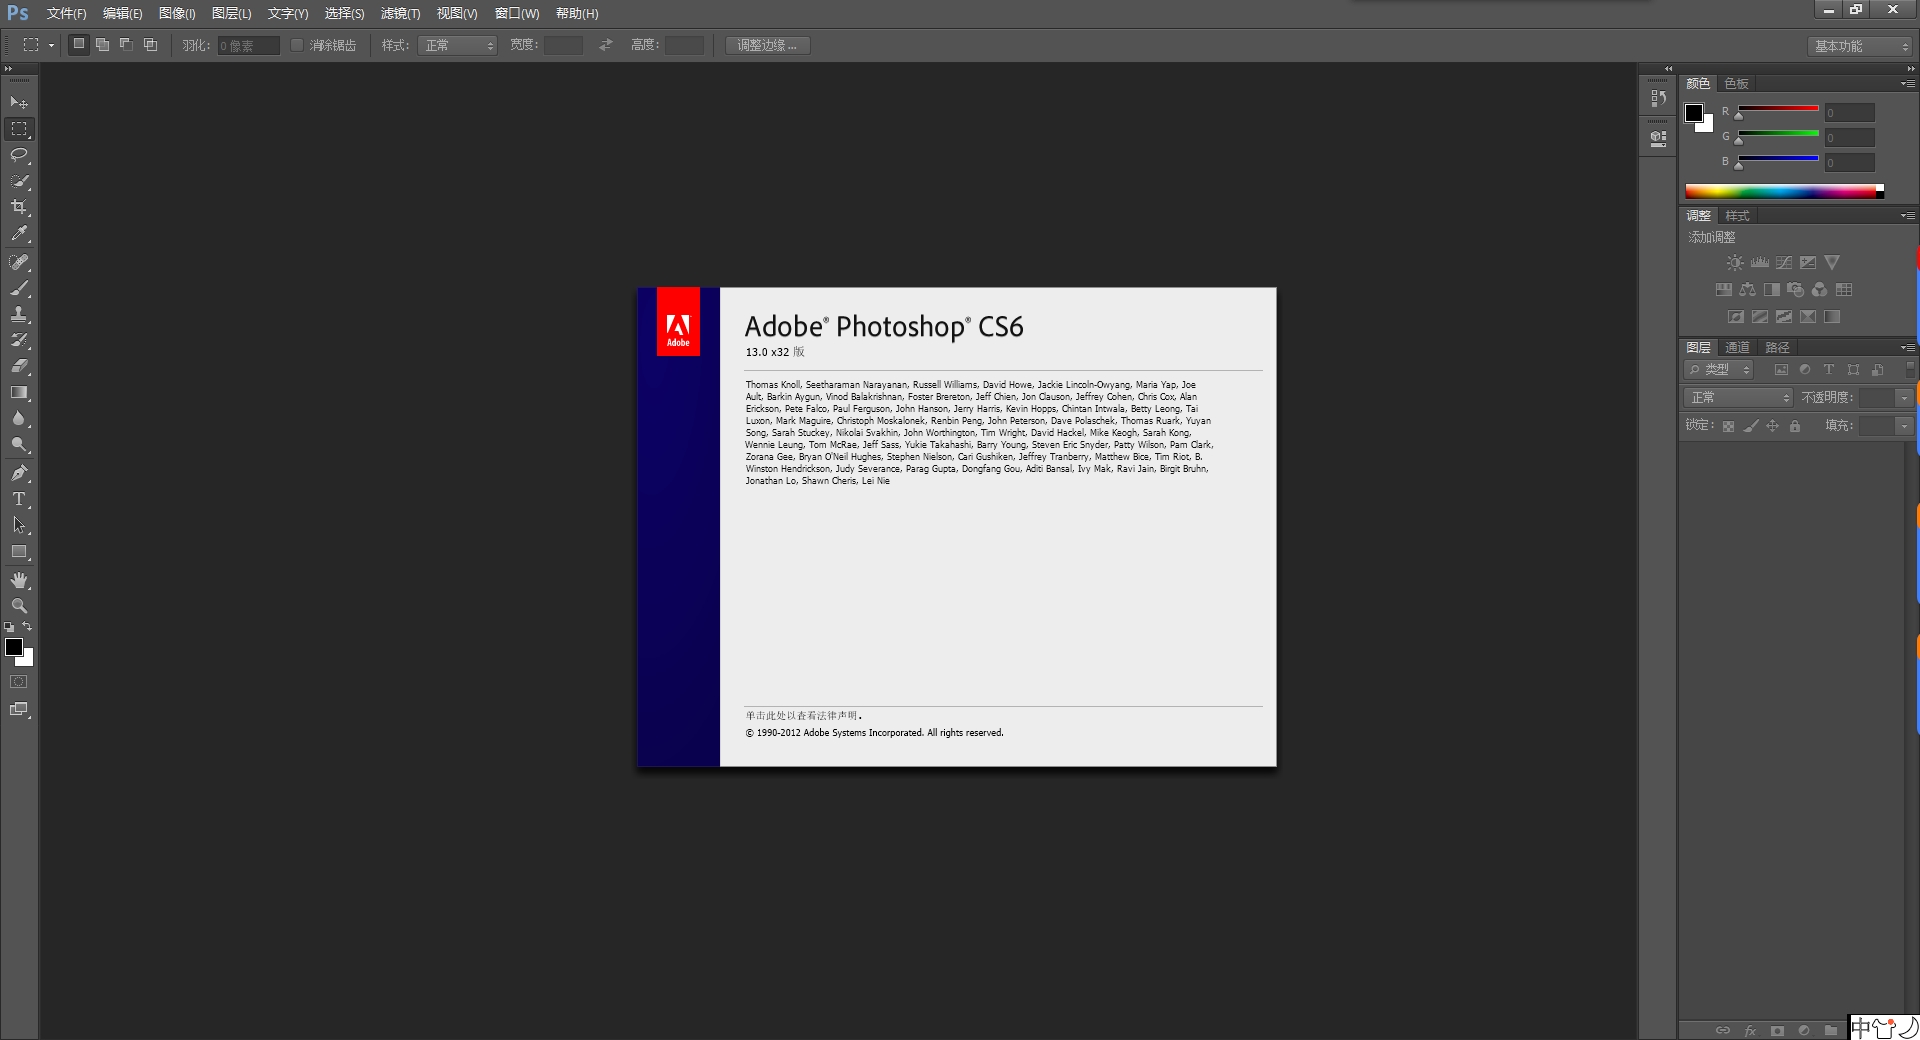Click the 调整边缘 Refine Edge button
Viewport: 1920px width, 1040px height.
coord(766,45)
